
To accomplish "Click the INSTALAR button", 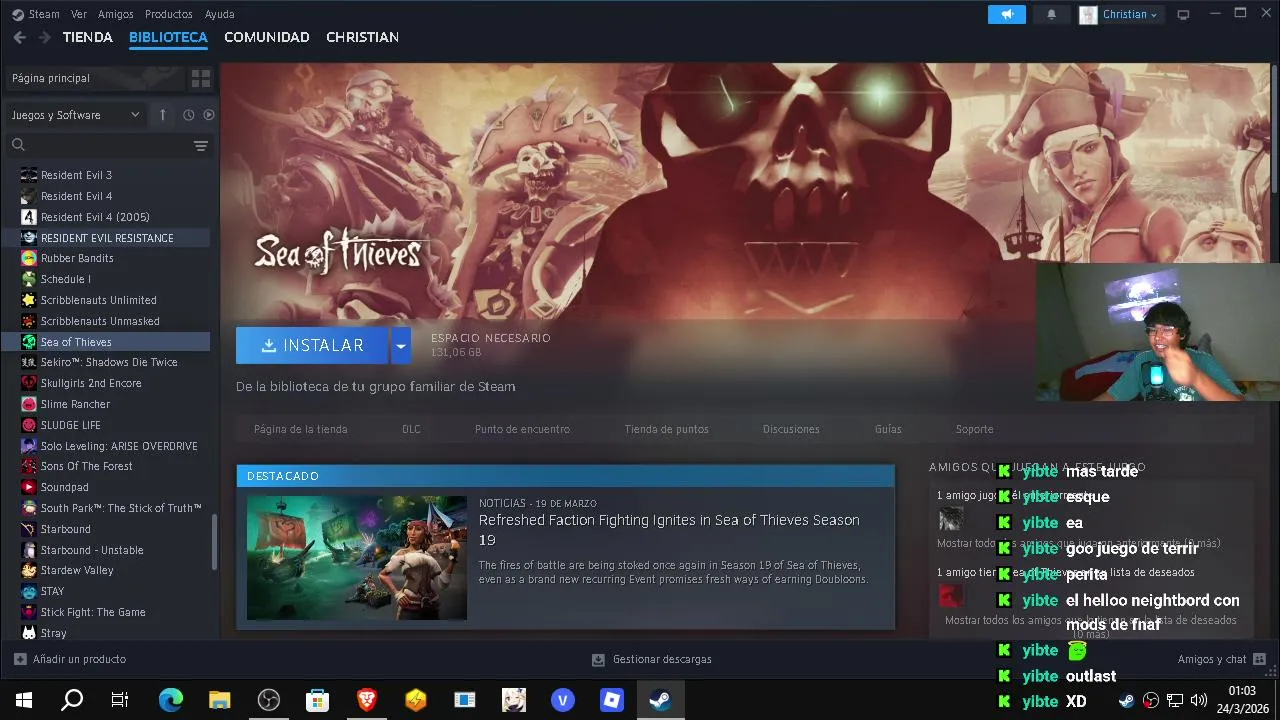I will [x=313, y=345].
